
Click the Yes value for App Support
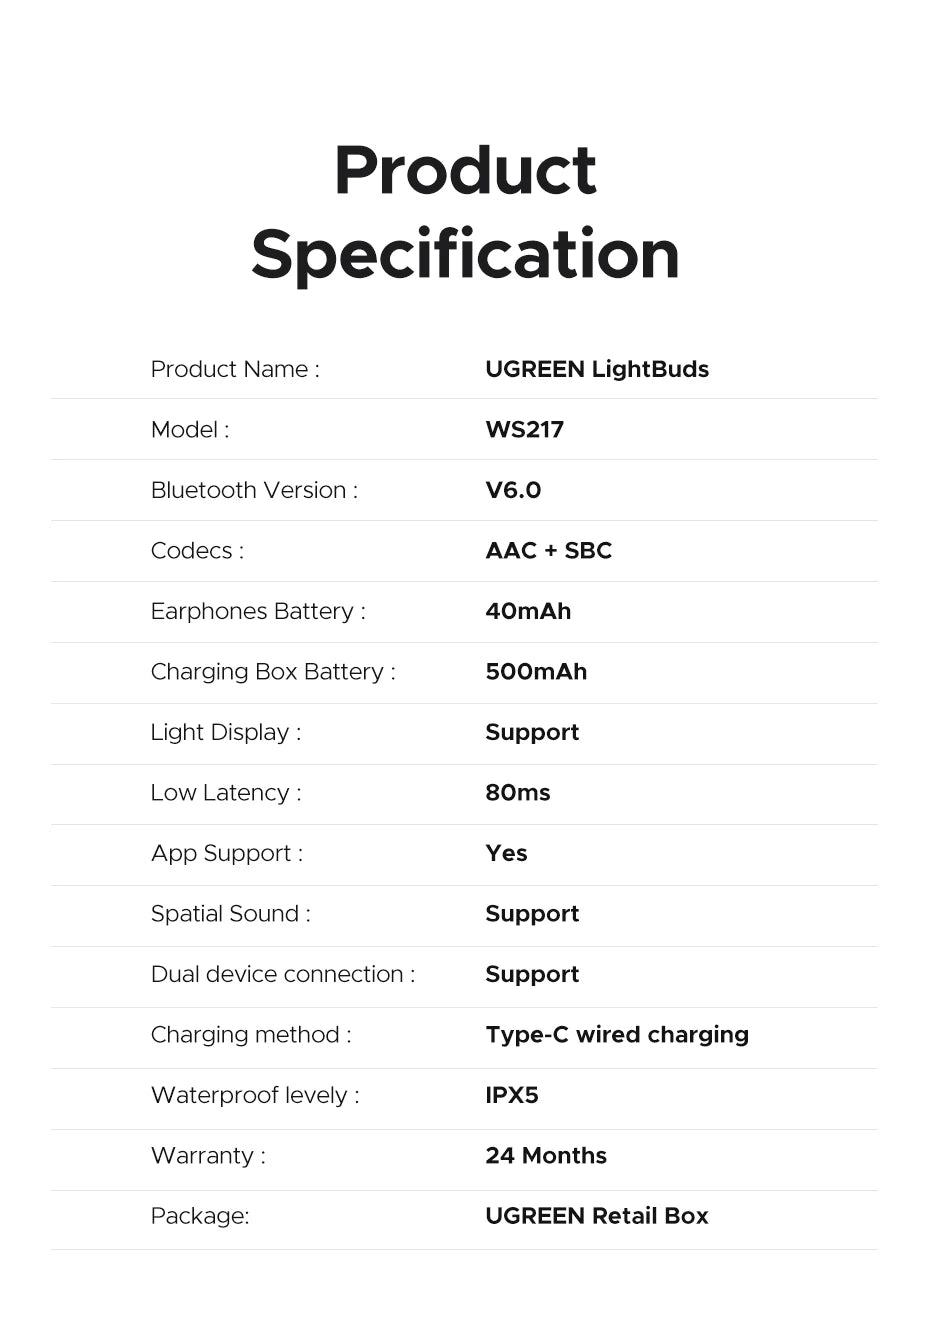coord(506,853)
